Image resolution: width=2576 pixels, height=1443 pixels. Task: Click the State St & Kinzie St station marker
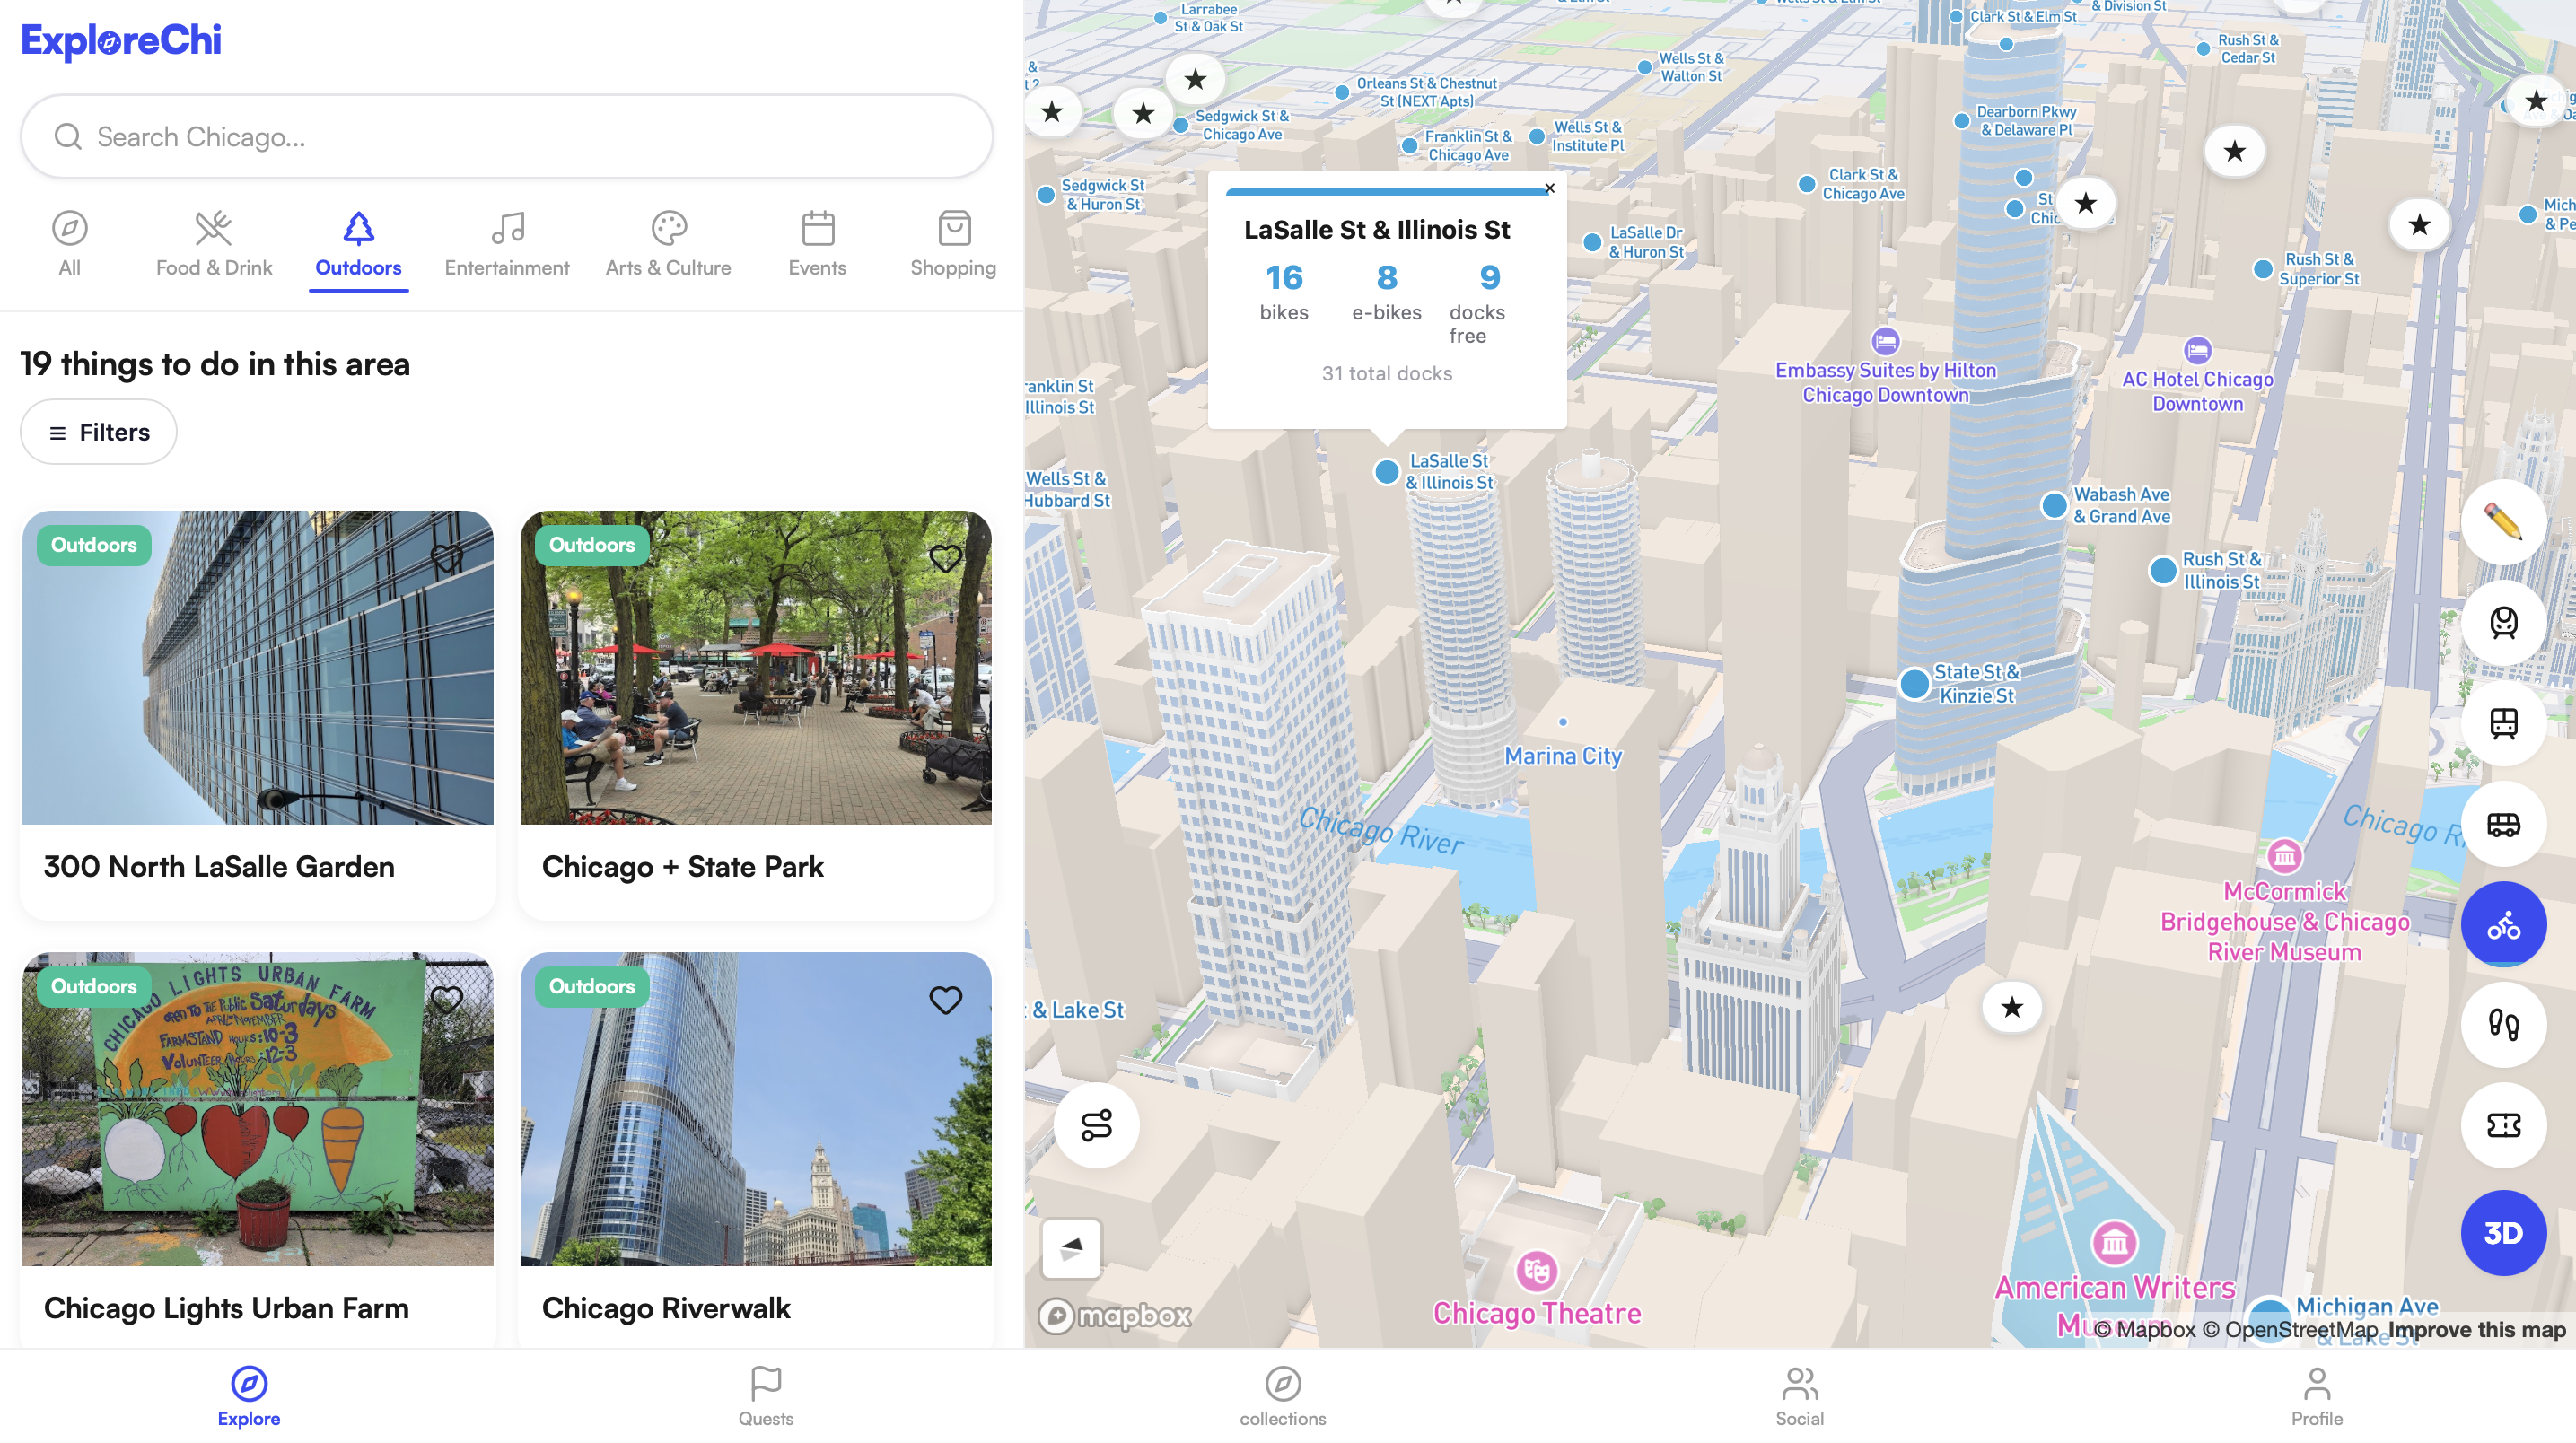pos(1914,684)
